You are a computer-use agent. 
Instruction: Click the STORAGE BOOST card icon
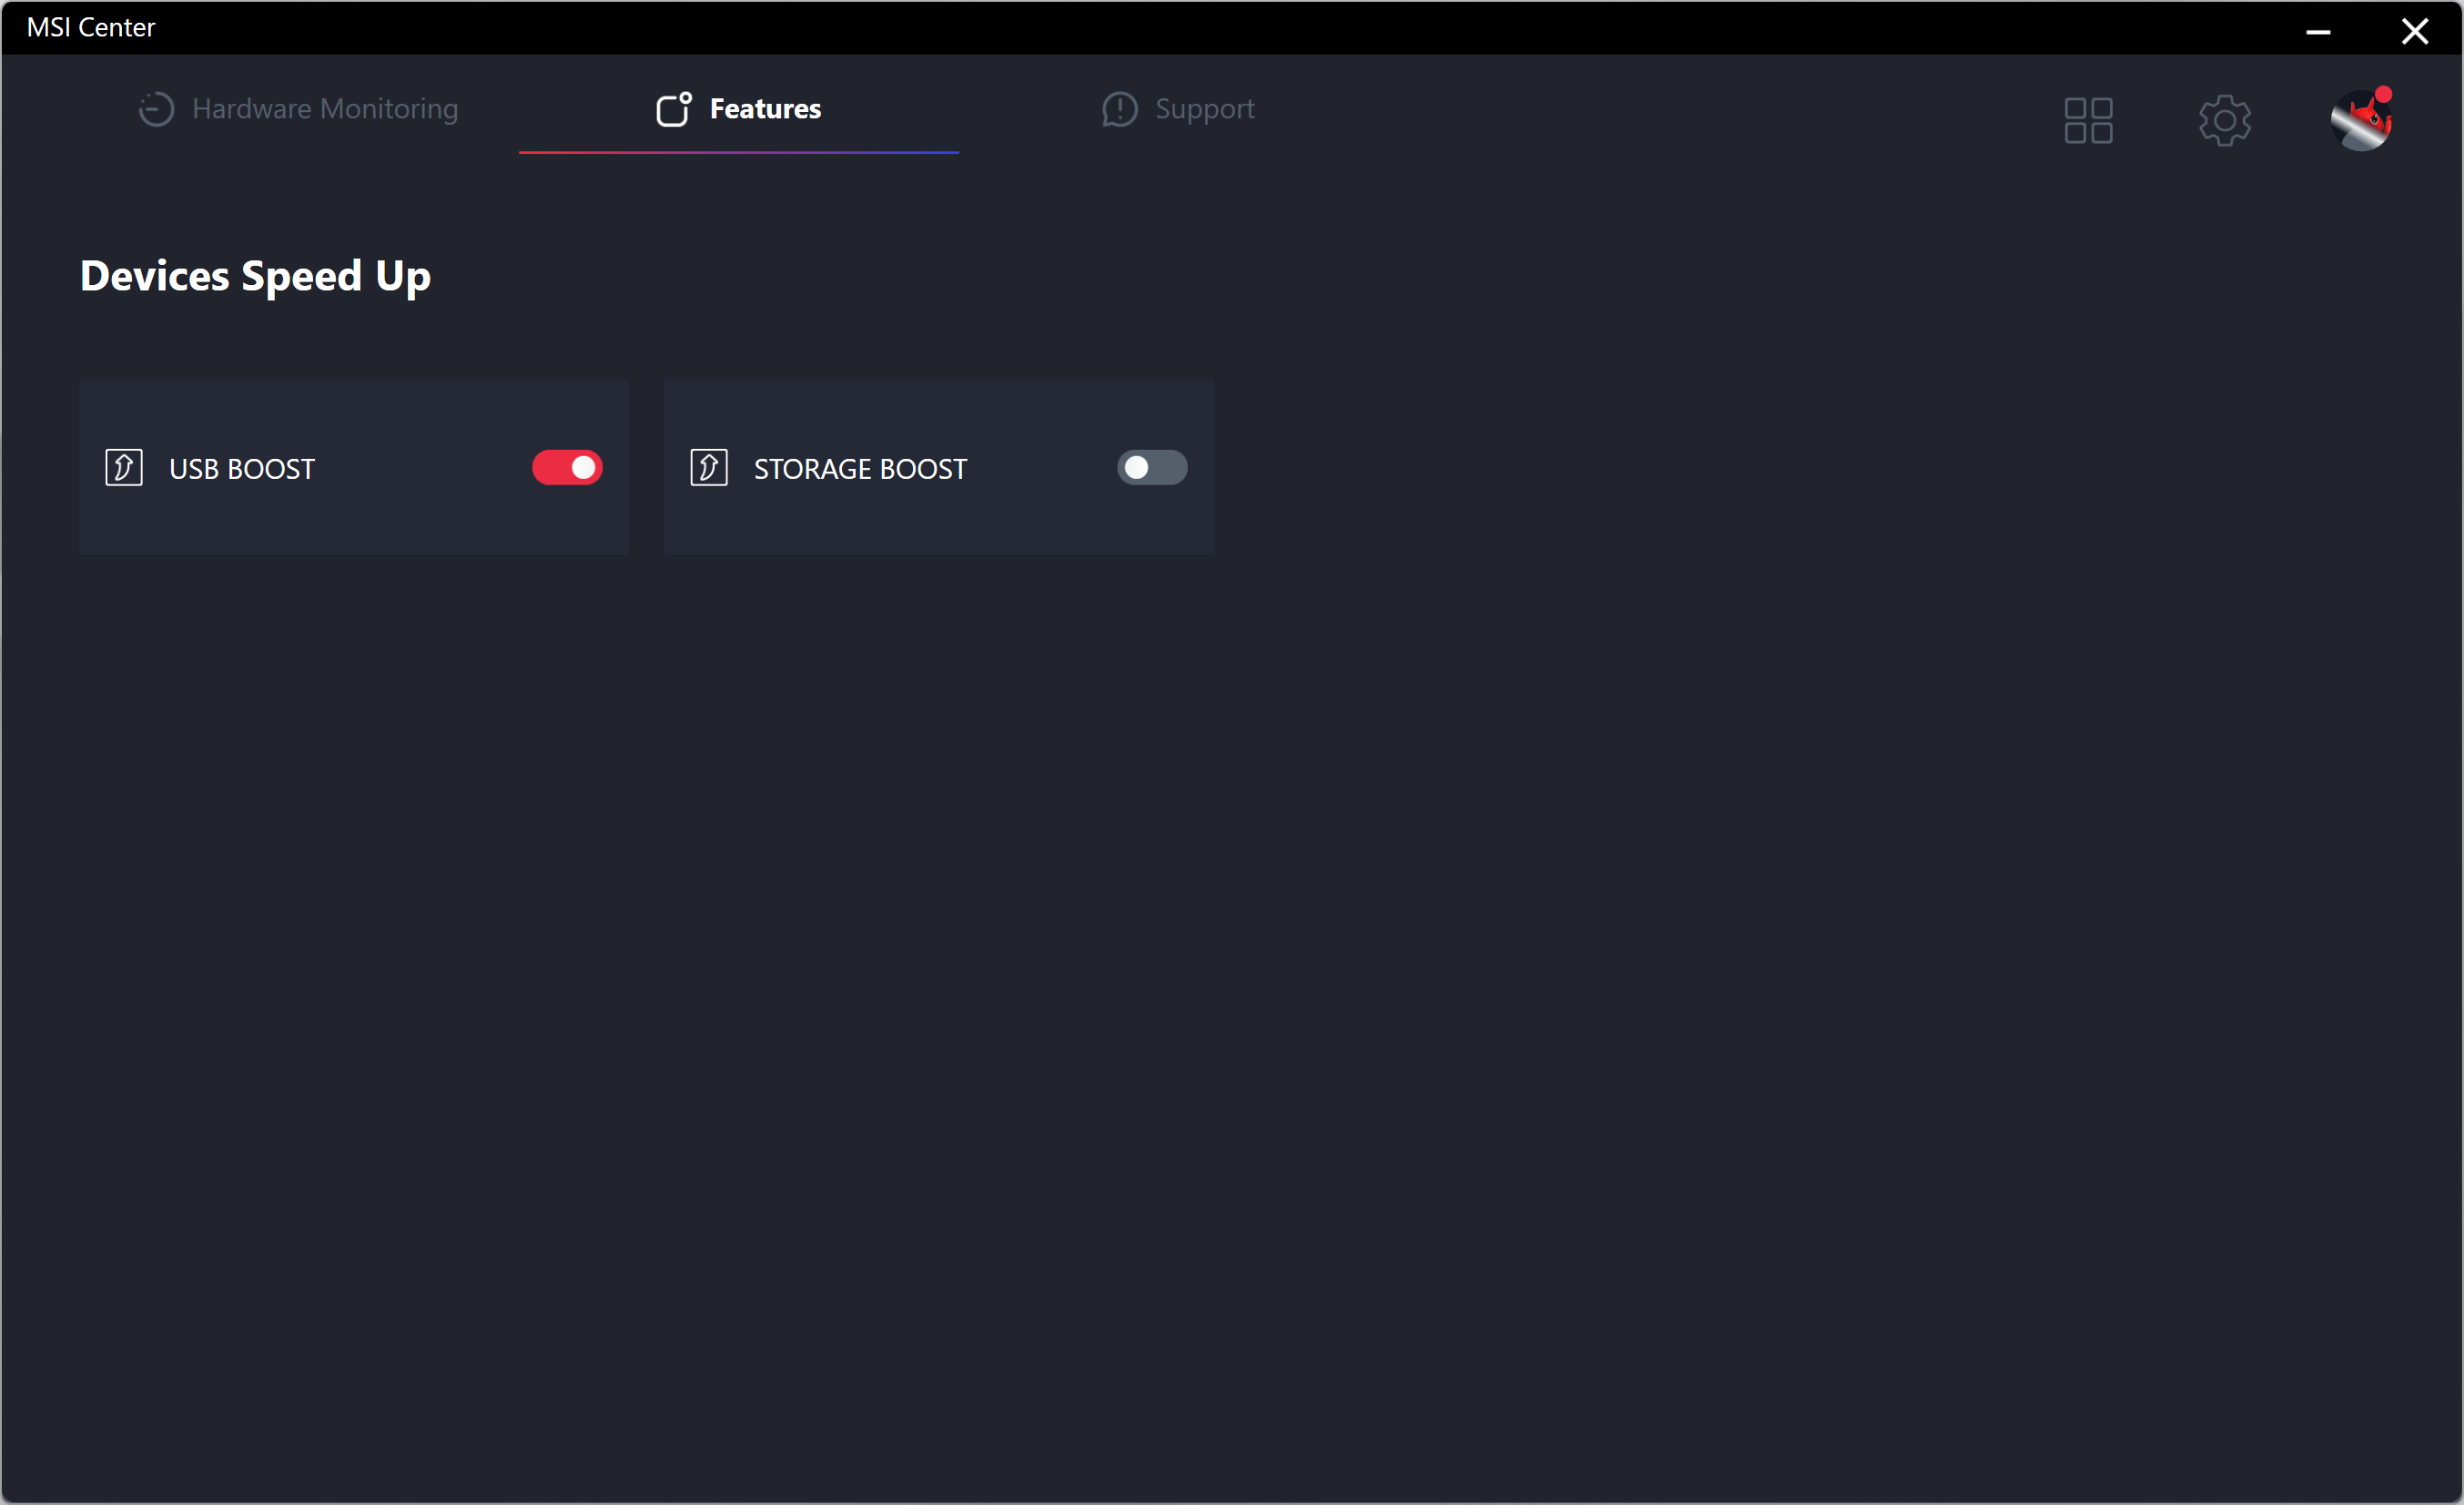pos(709,468)
